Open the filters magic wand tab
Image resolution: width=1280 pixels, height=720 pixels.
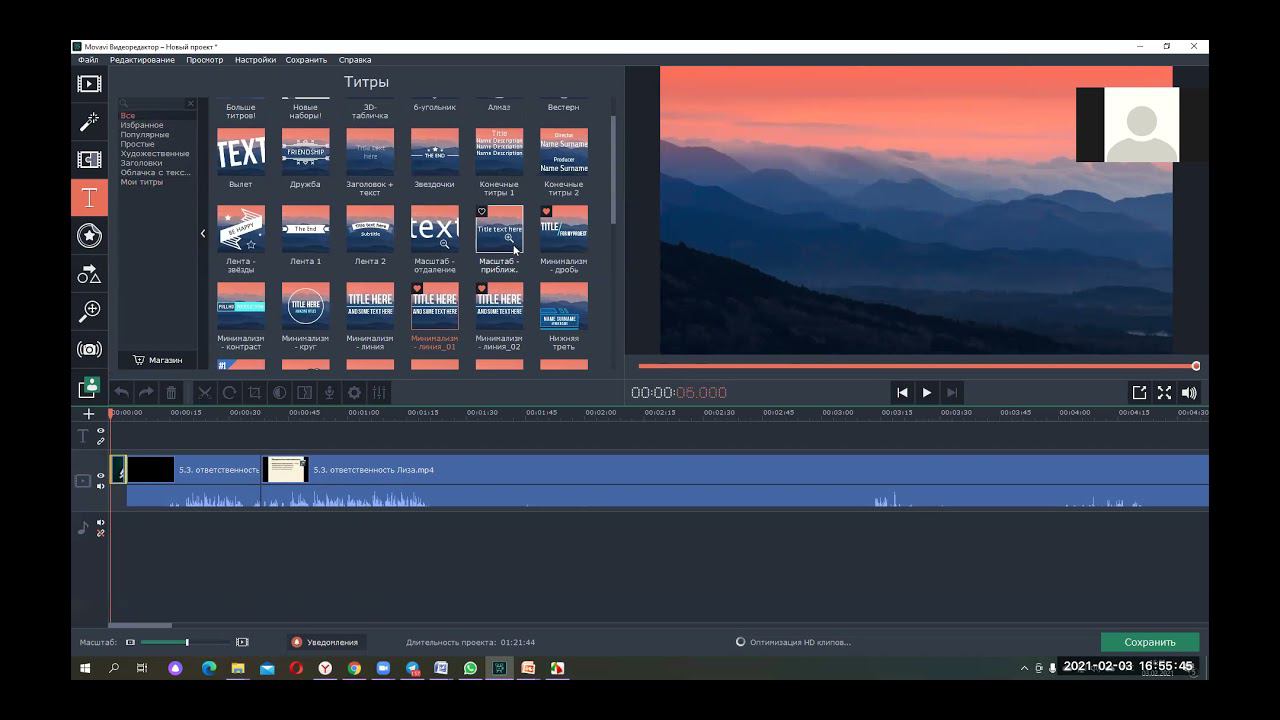[89, 122]
